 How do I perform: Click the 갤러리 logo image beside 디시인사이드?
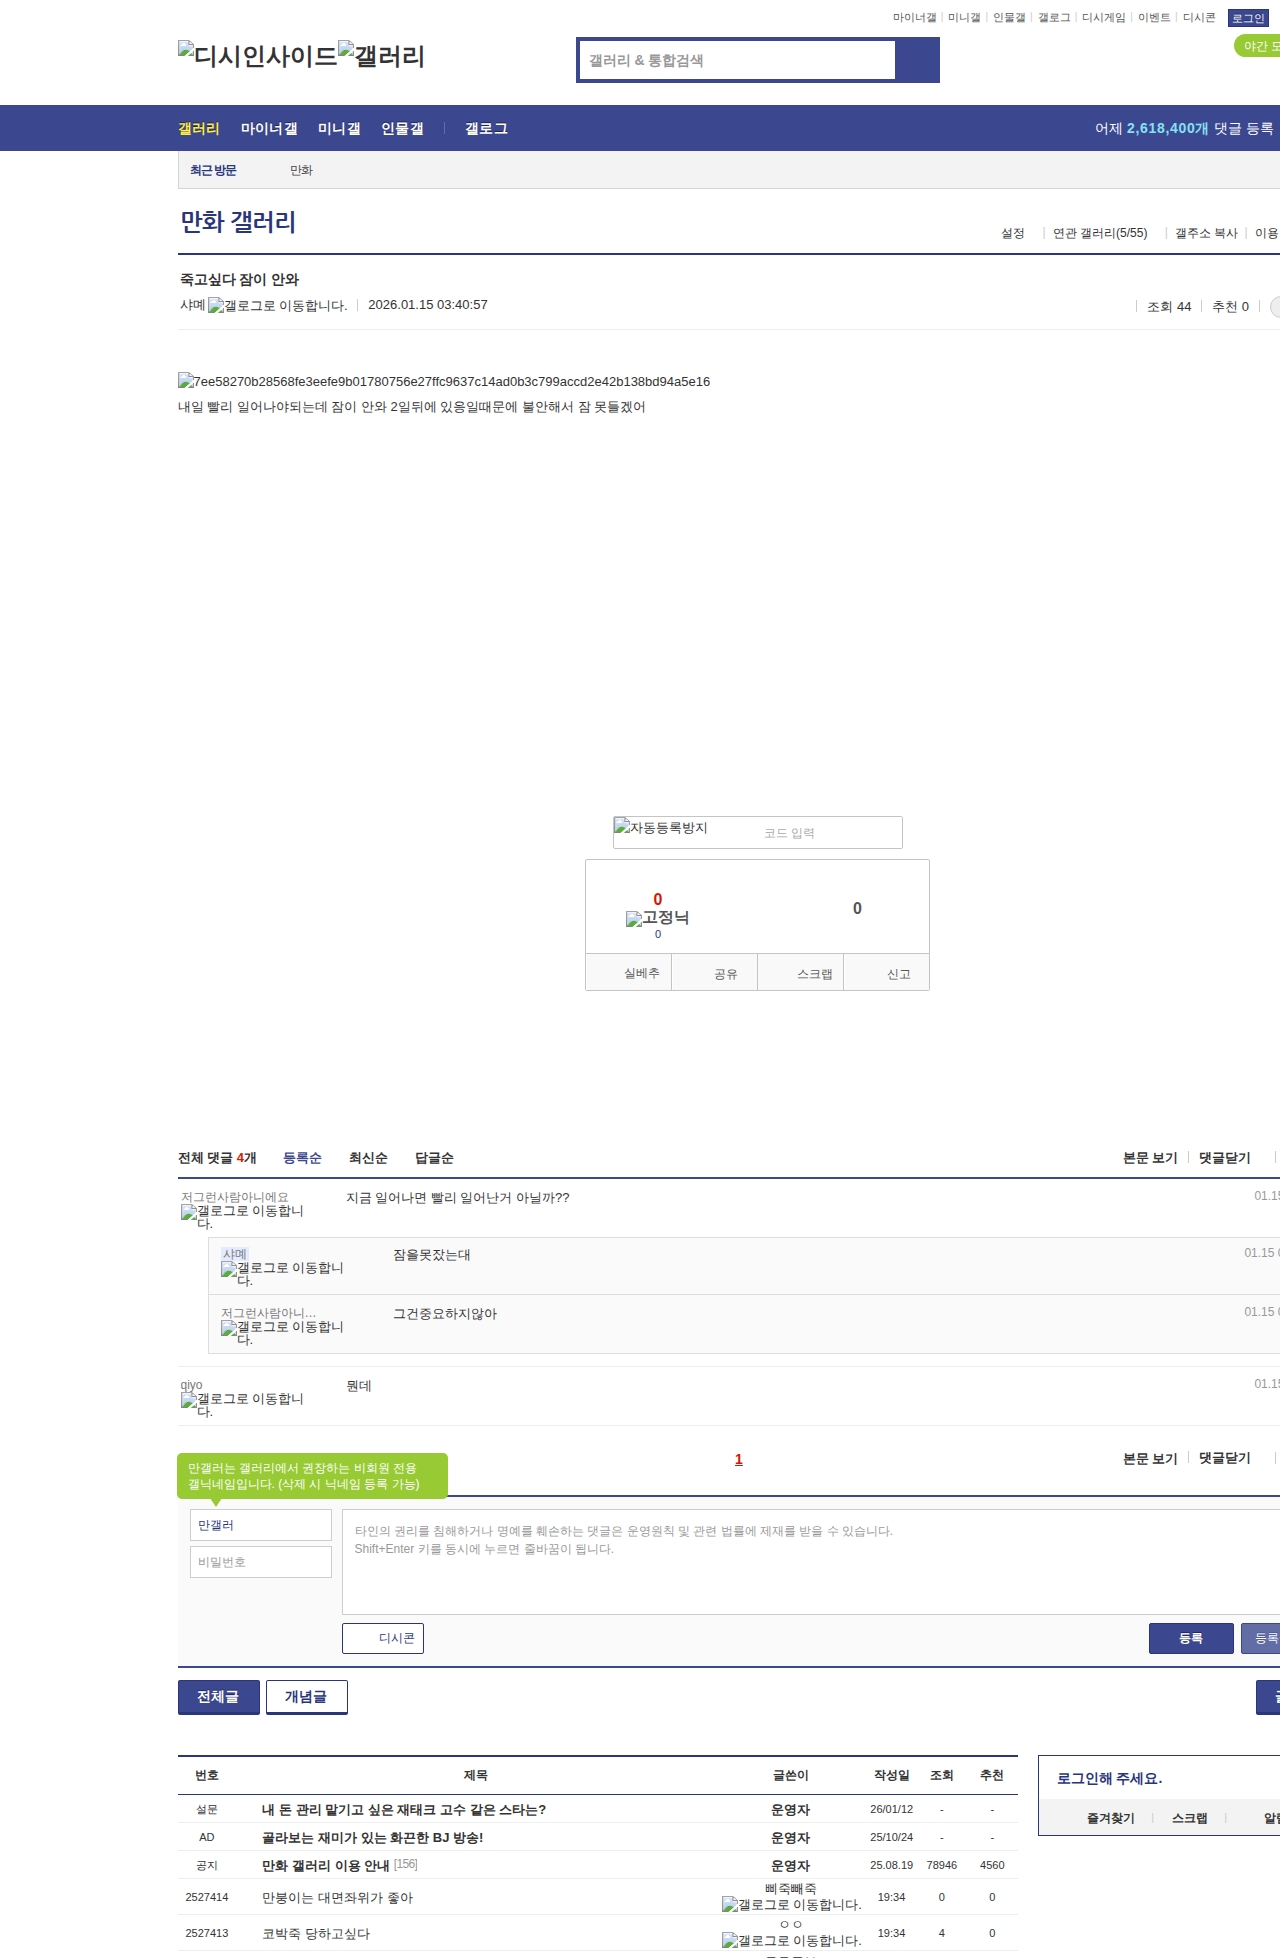(x=381, y=55)
